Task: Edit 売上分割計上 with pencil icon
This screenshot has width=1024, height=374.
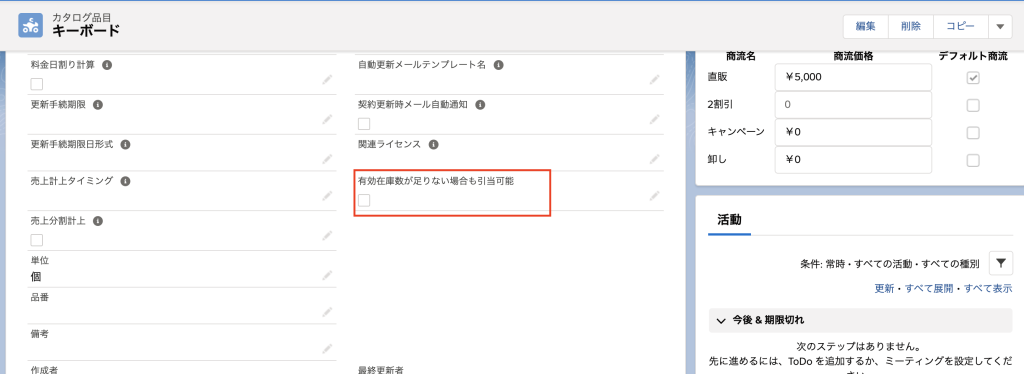Action: pyautogui.click(x=327, y=235)
